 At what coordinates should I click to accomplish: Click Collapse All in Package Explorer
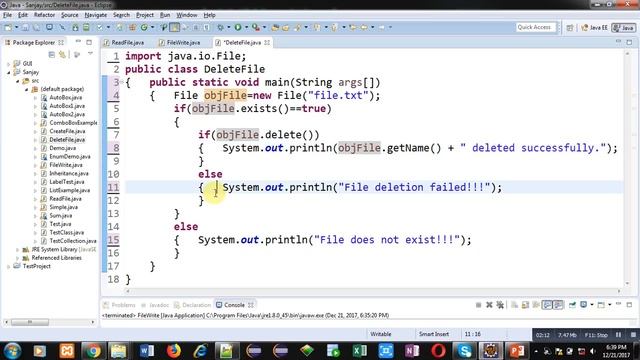[51, 54]
